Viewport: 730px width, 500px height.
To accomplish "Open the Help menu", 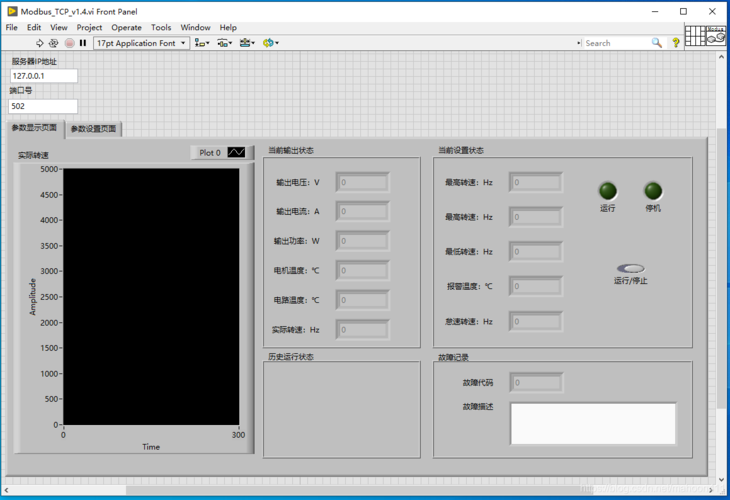I will (x=228, y=27).
